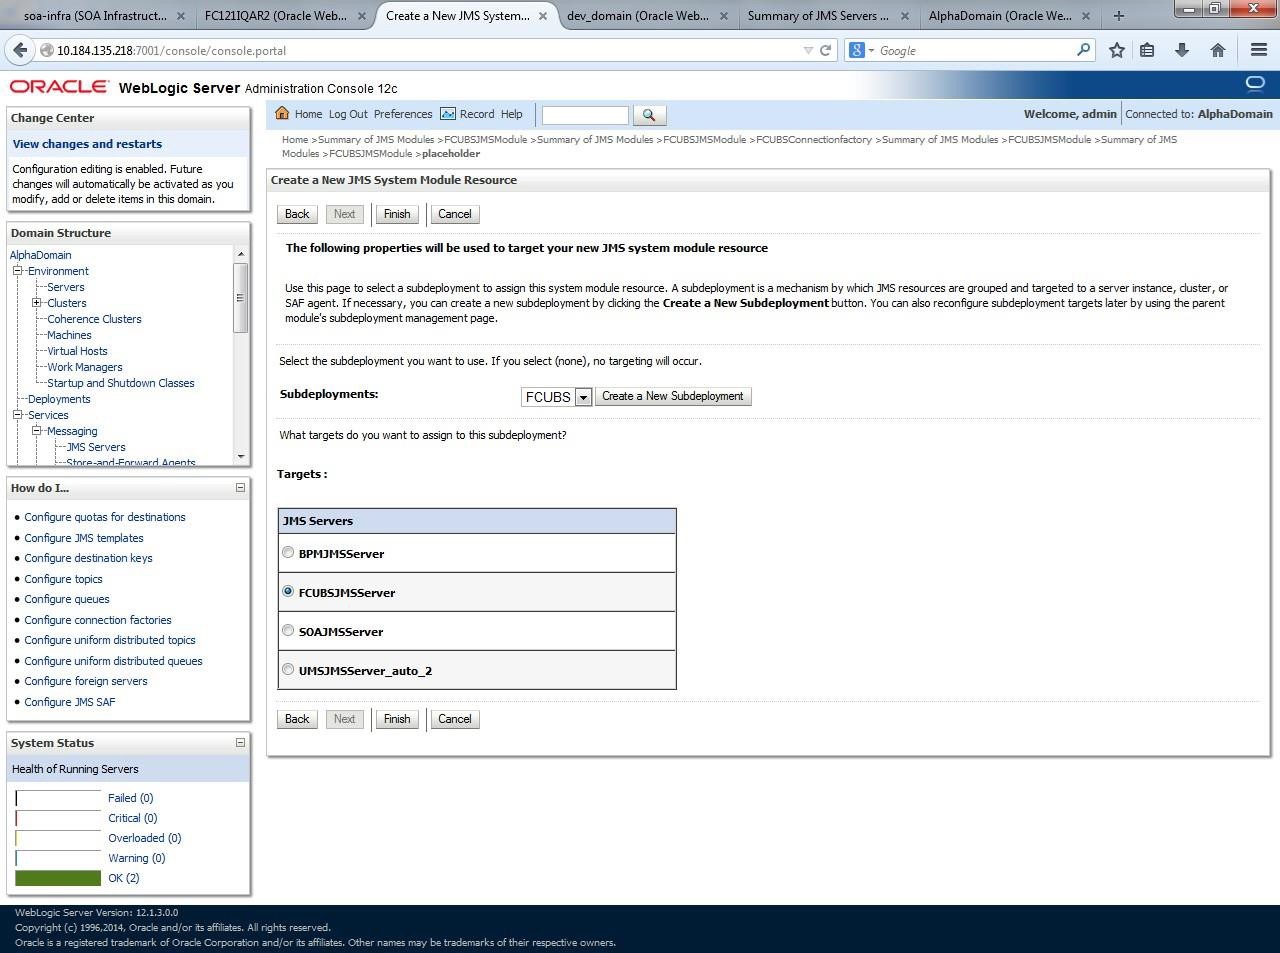1280x953 pixels.
Task: Click the Domain Structure vertical scrollbar
Action: click(240, 355)
